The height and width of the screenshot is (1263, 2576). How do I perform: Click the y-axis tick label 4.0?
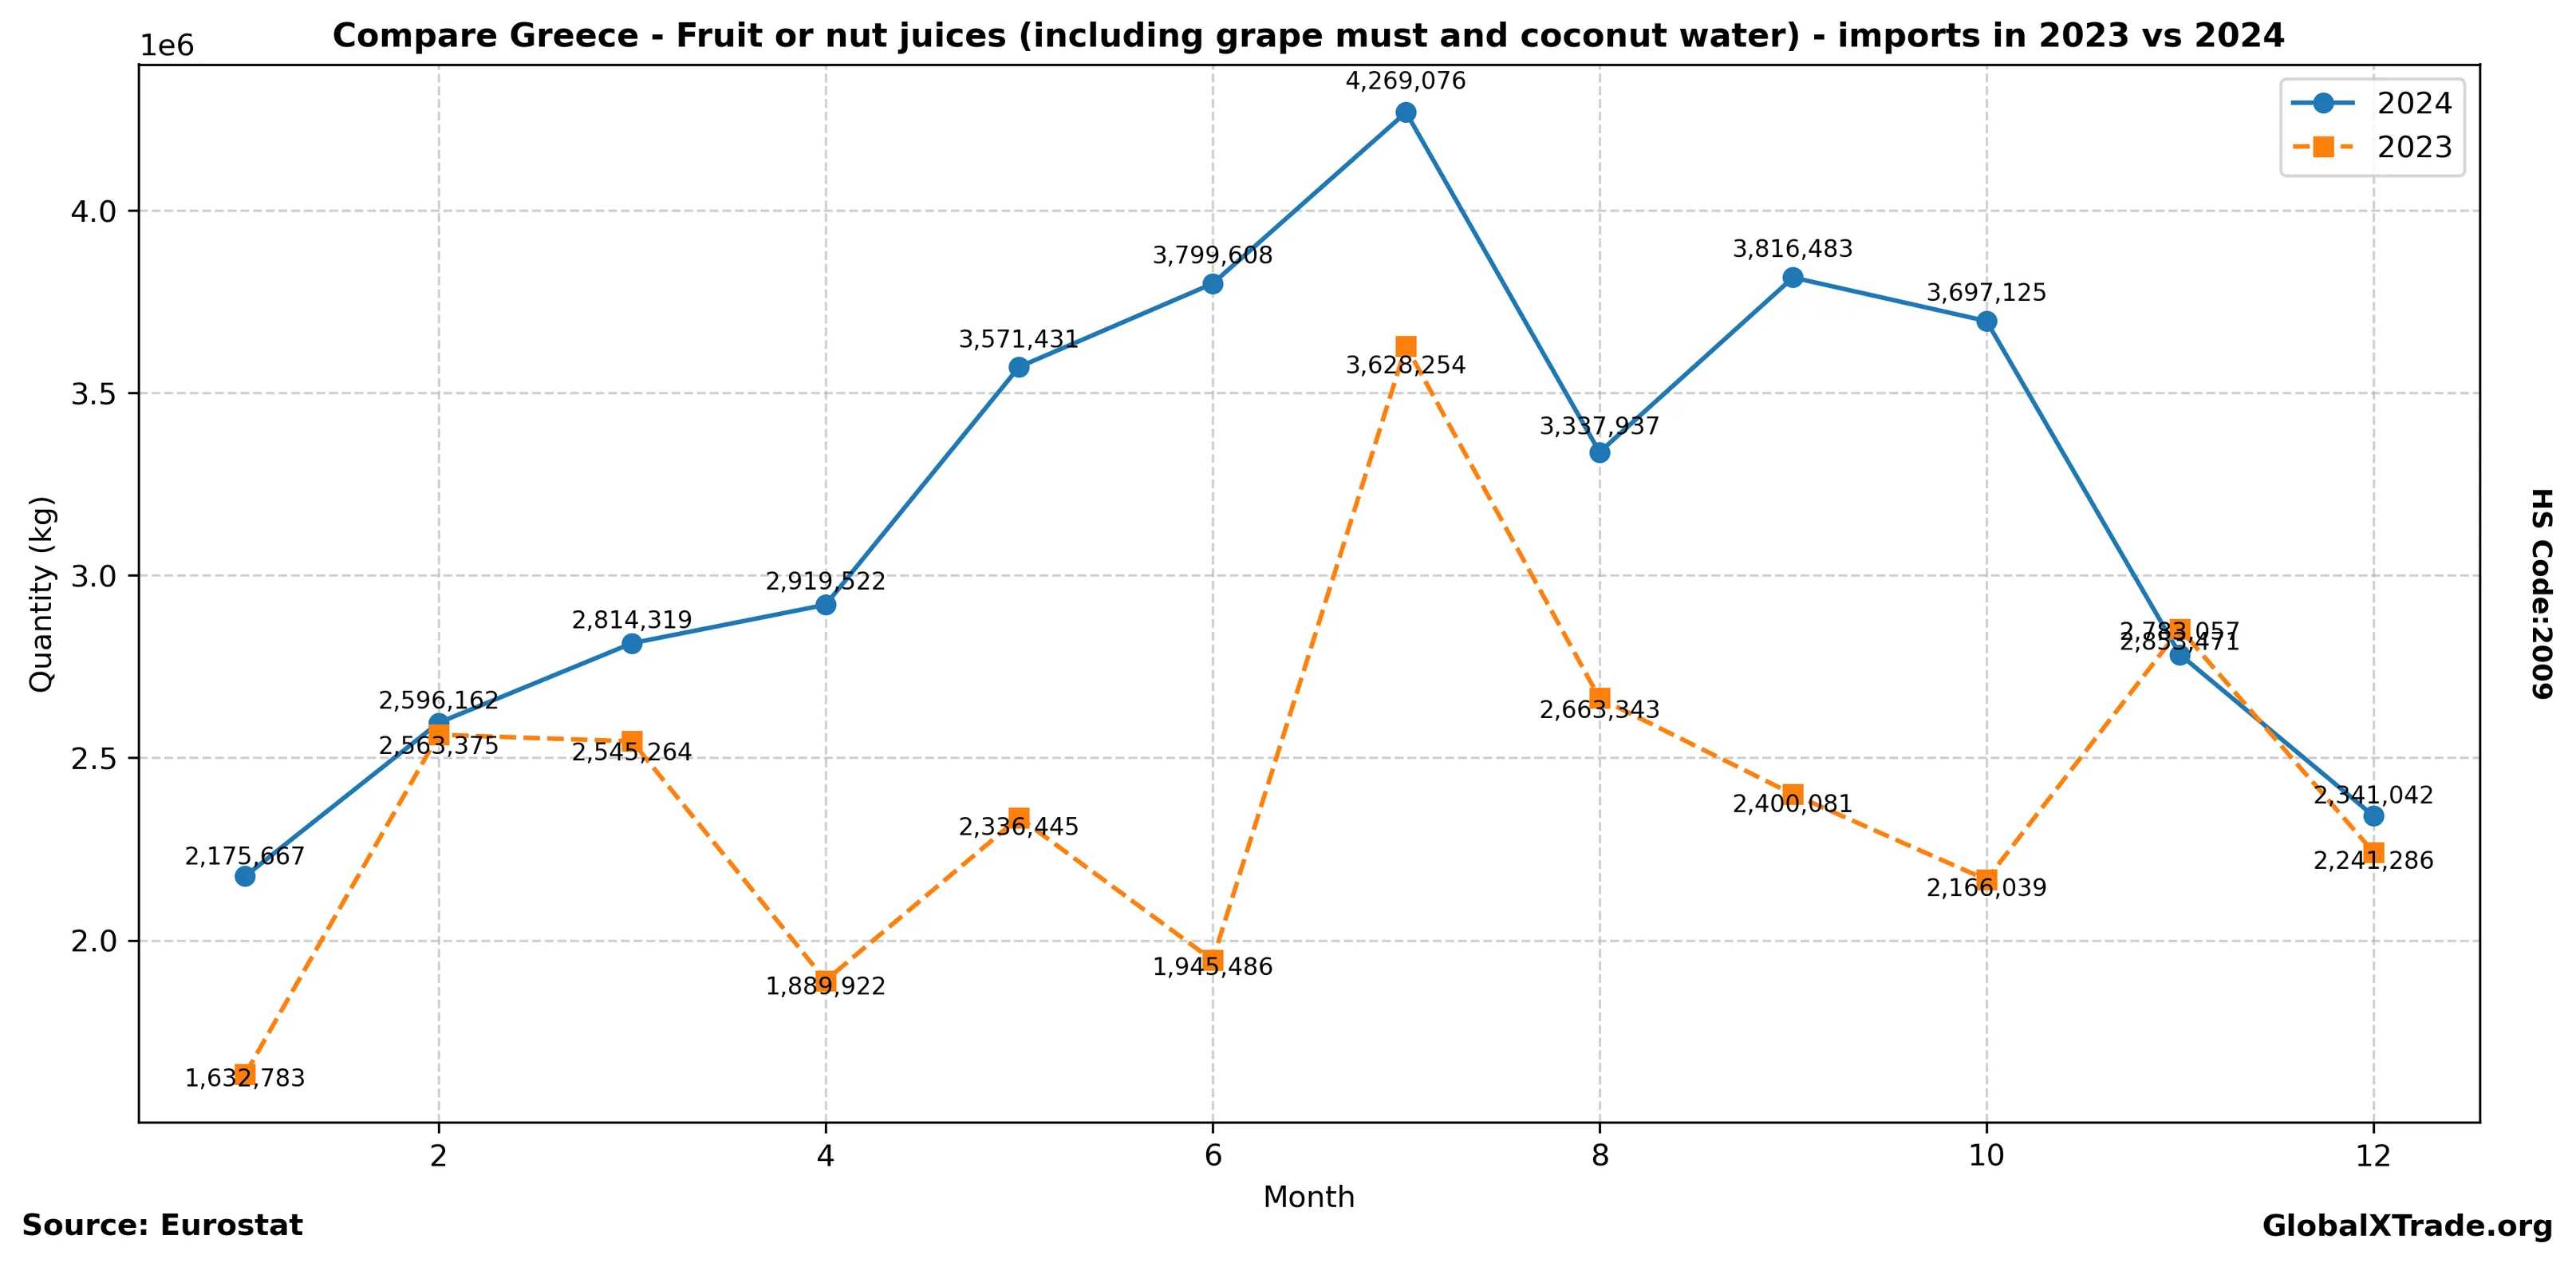point(93,212)
